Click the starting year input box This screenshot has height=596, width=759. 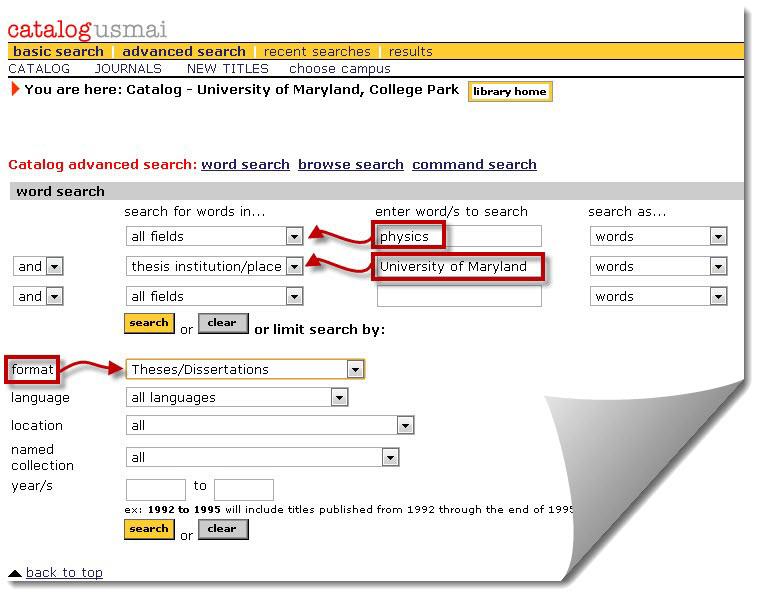coord(156,490)
